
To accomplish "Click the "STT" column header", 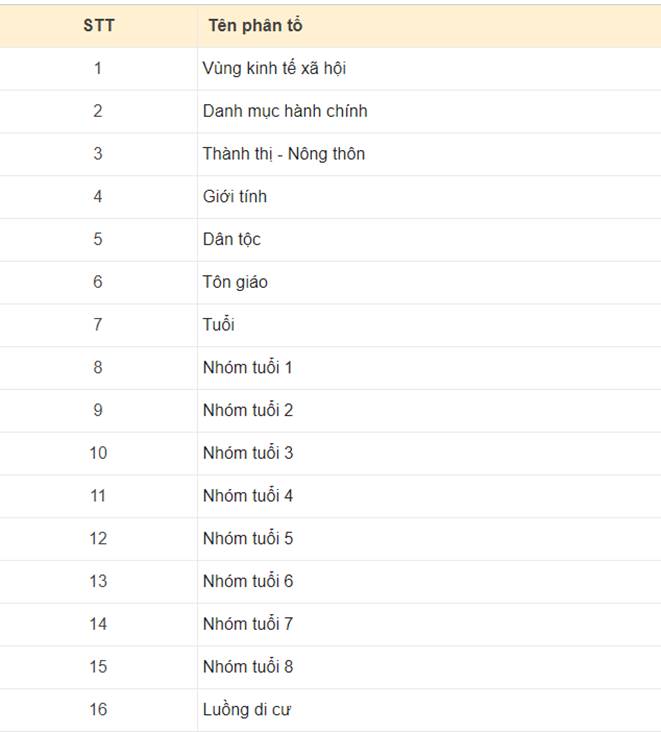I will point(98,26).
